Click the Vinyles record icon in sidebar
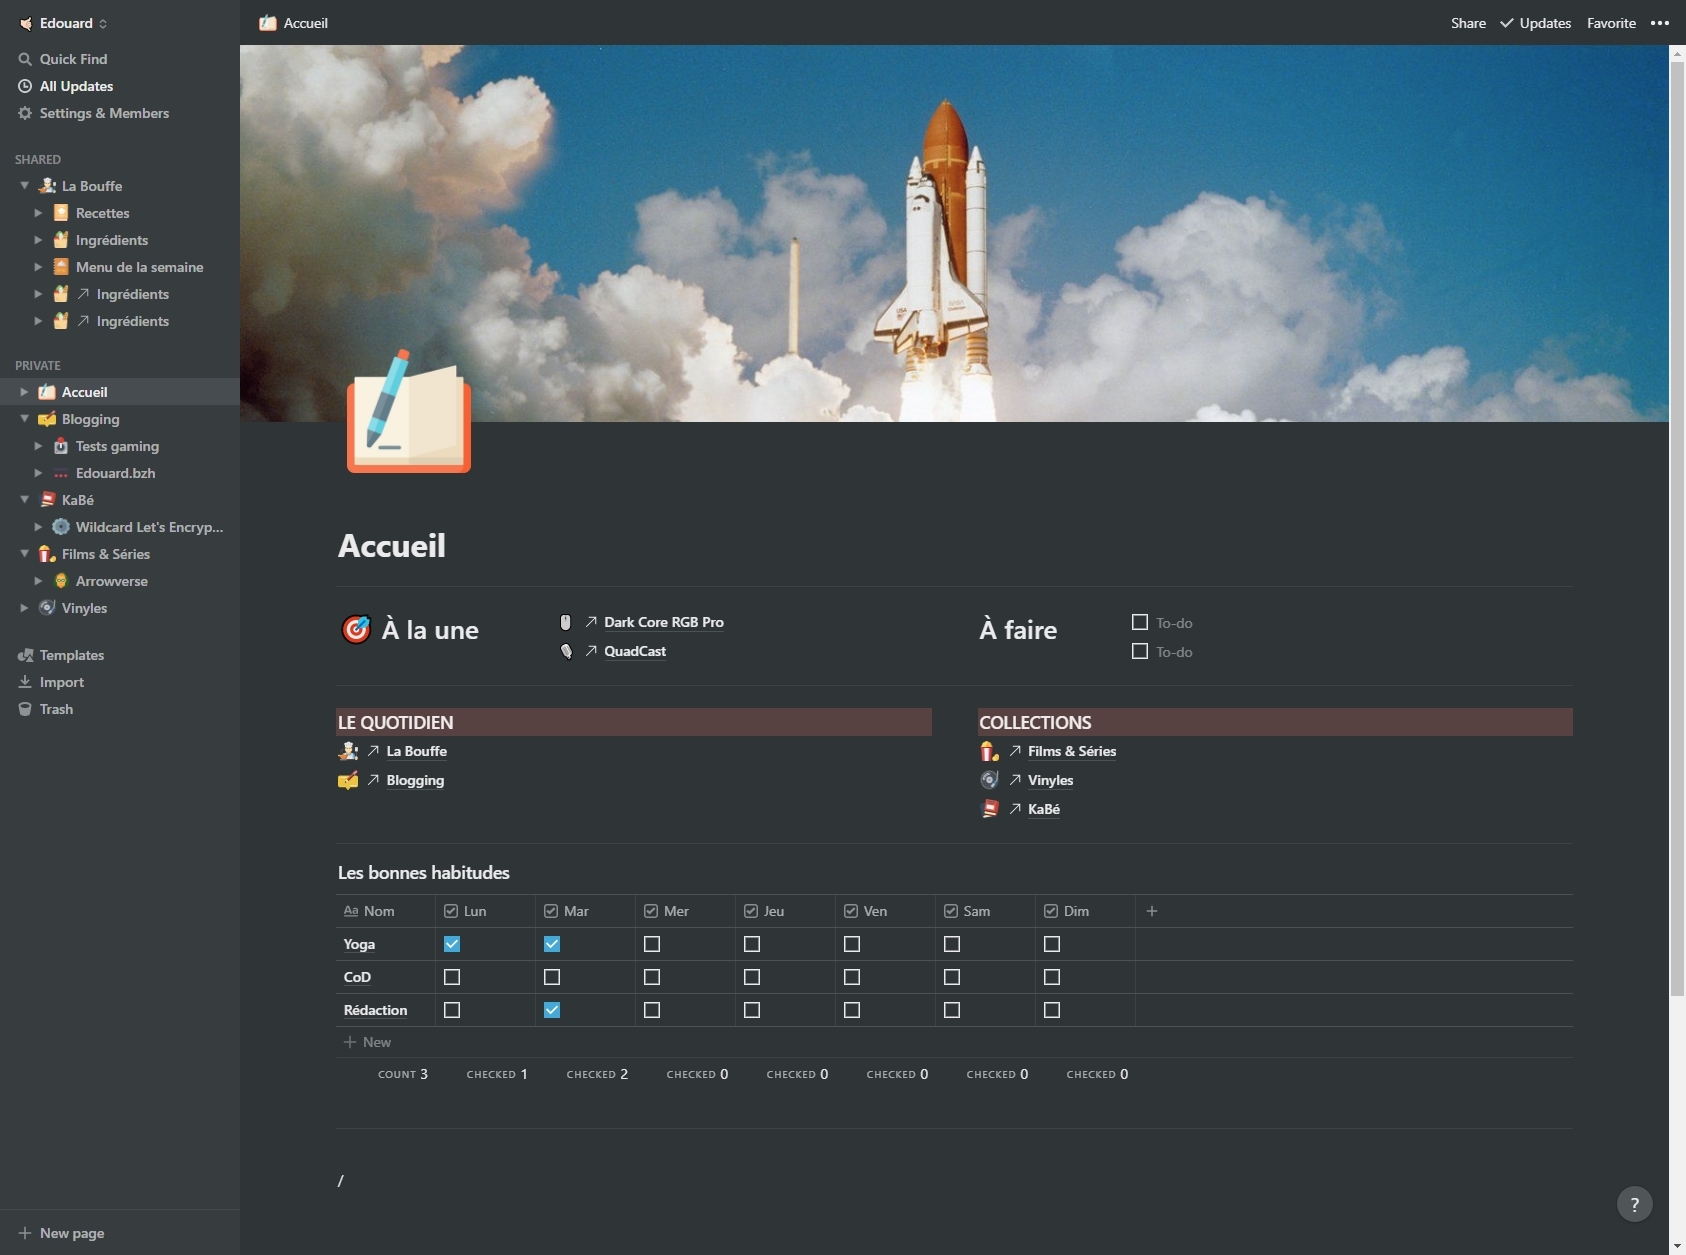Image resolution: width=1686 pixels, height=1255 pixels. tap(47, 608)
